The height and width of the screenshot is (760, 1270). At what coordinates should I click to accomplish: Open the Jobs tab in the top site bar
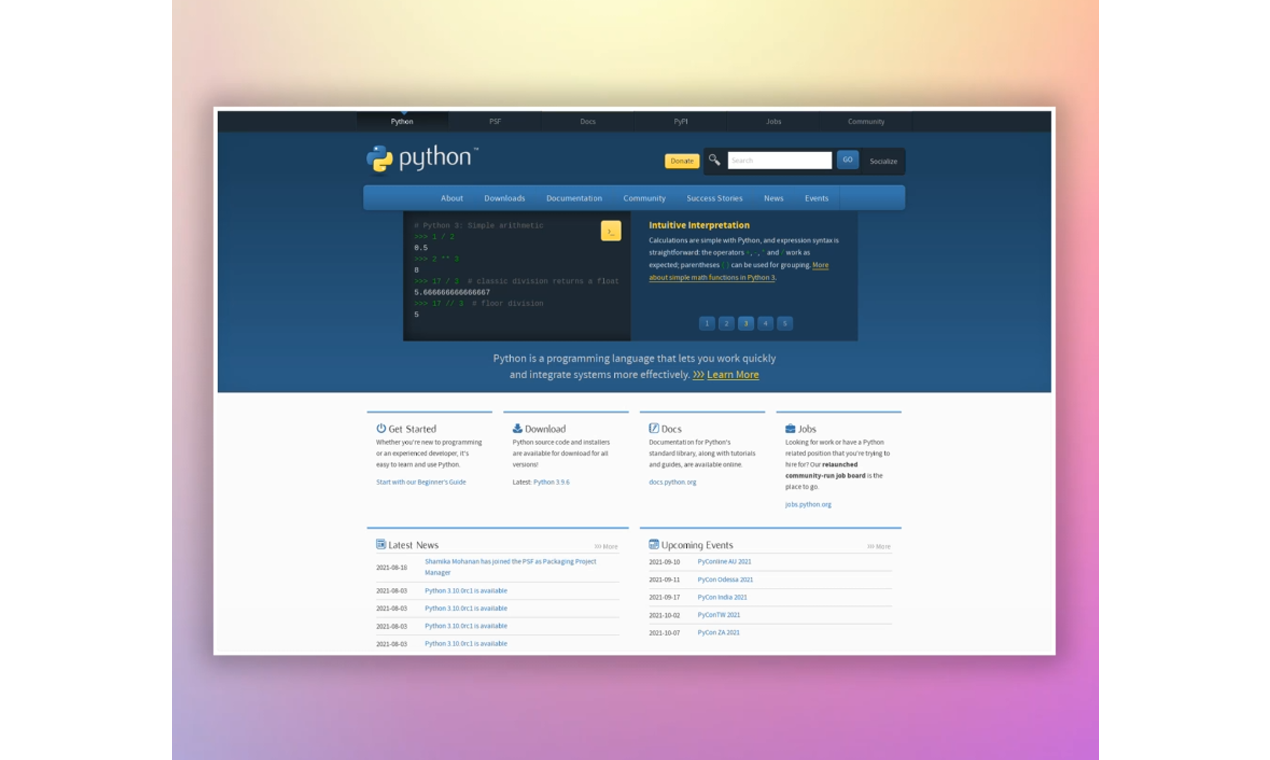774,121
